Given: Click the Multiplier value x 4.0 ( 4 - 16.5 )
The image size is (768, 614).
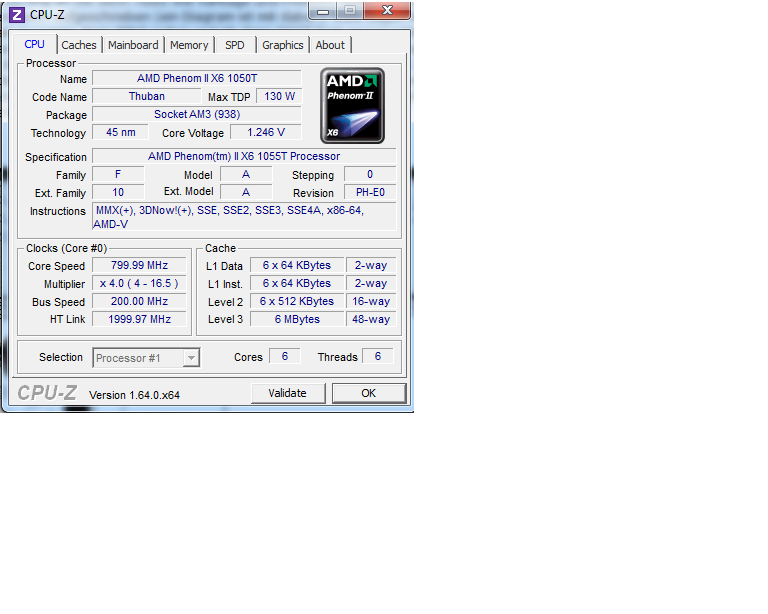Looking at the screenshot, I should pyautogui.click(x=139, y=283).
